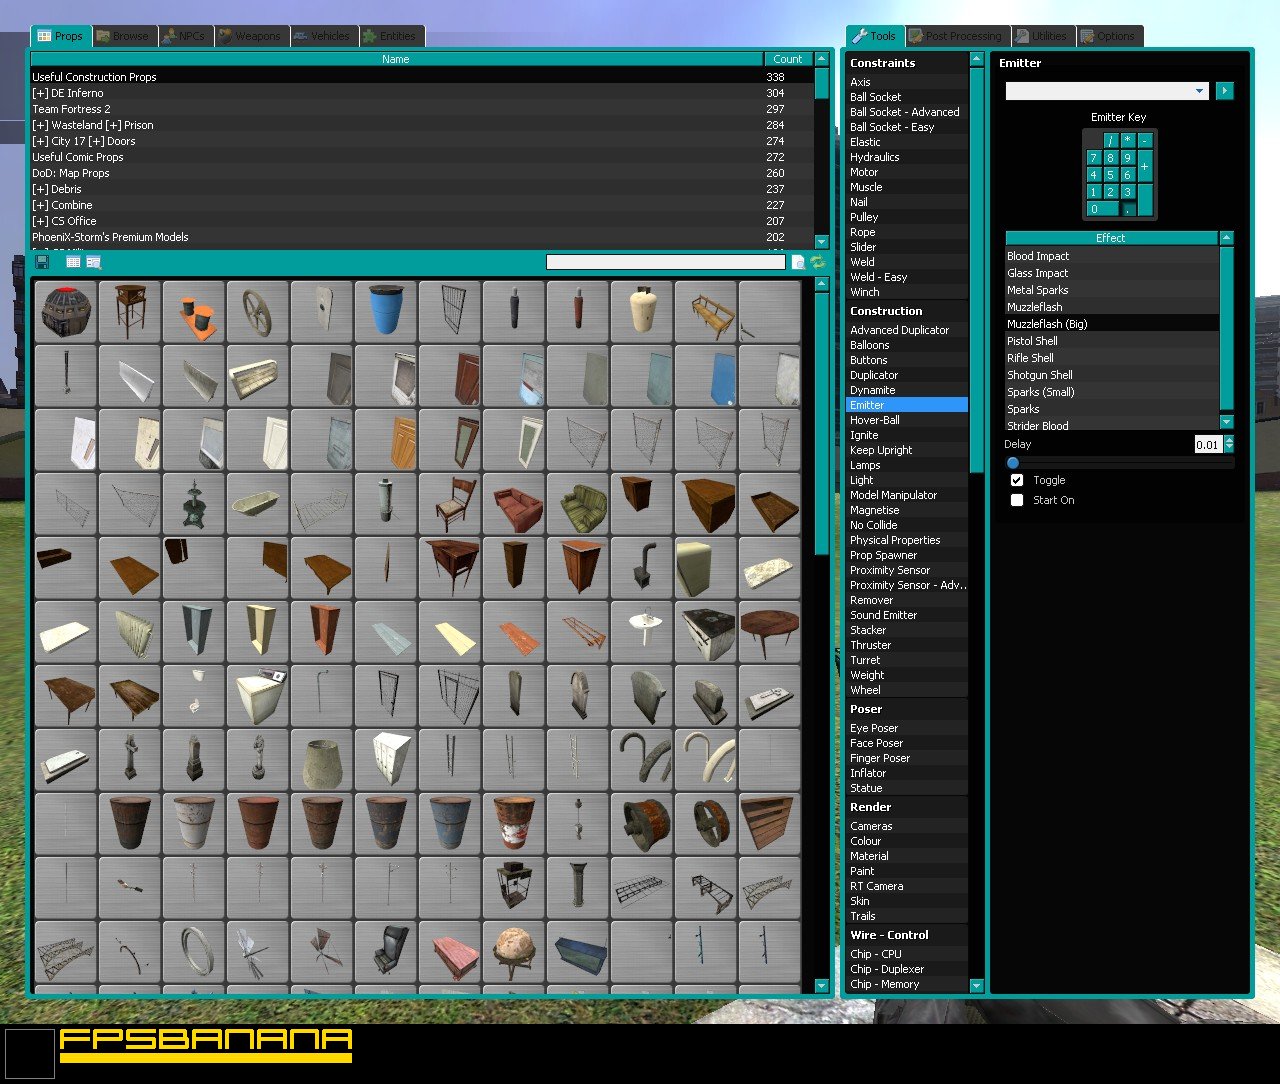
Task: Check the Start On checkbox
Action: click(1017, 500)
